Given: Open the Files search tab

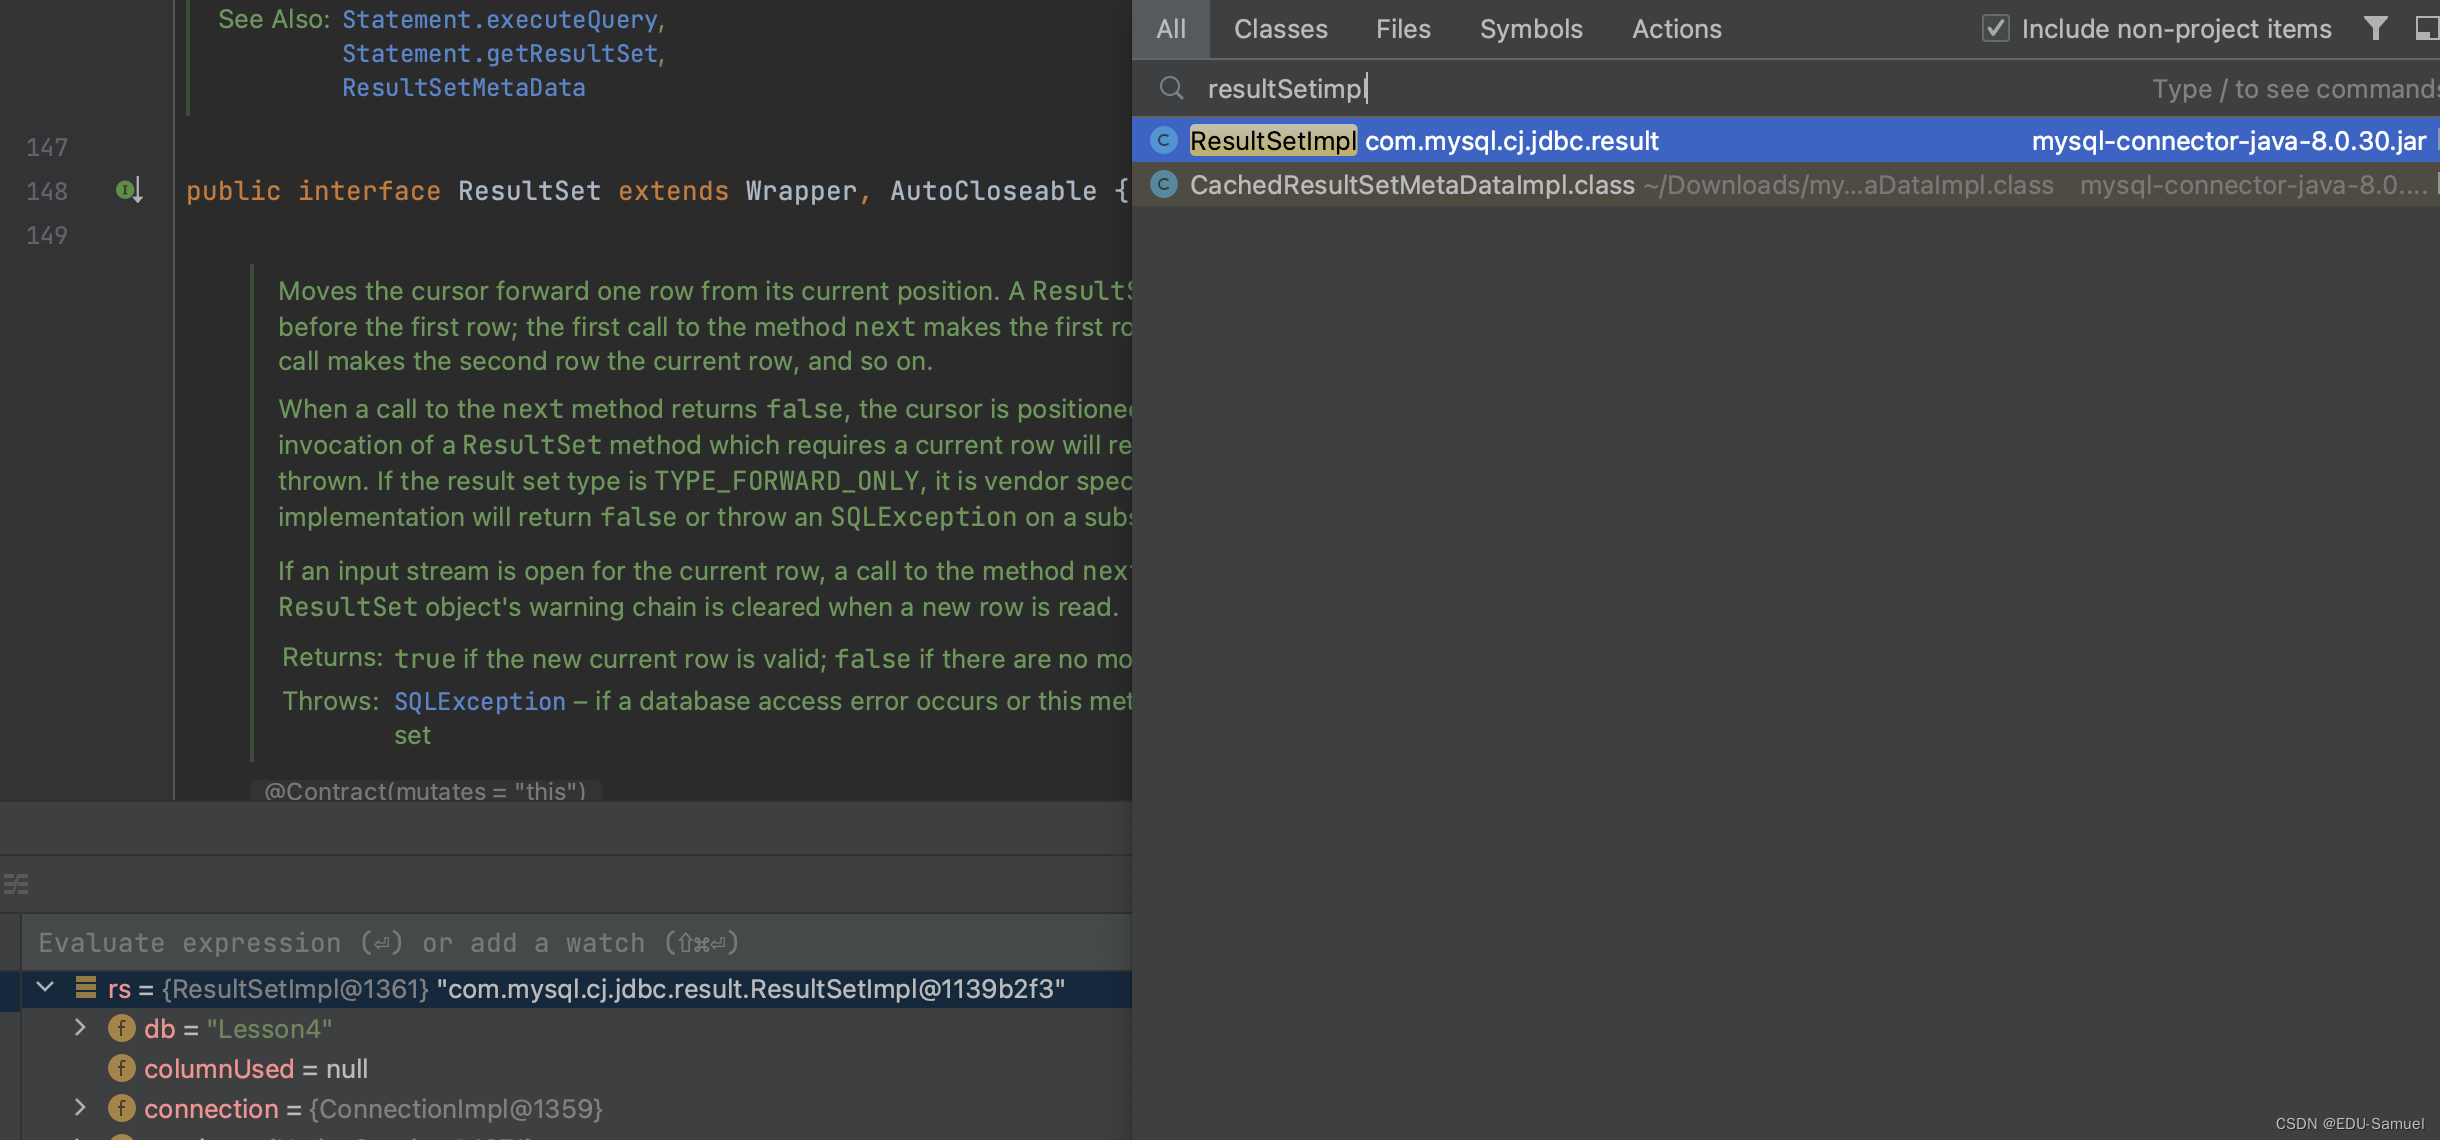Looking at the screenshot, I should (x=1403, y=29).
